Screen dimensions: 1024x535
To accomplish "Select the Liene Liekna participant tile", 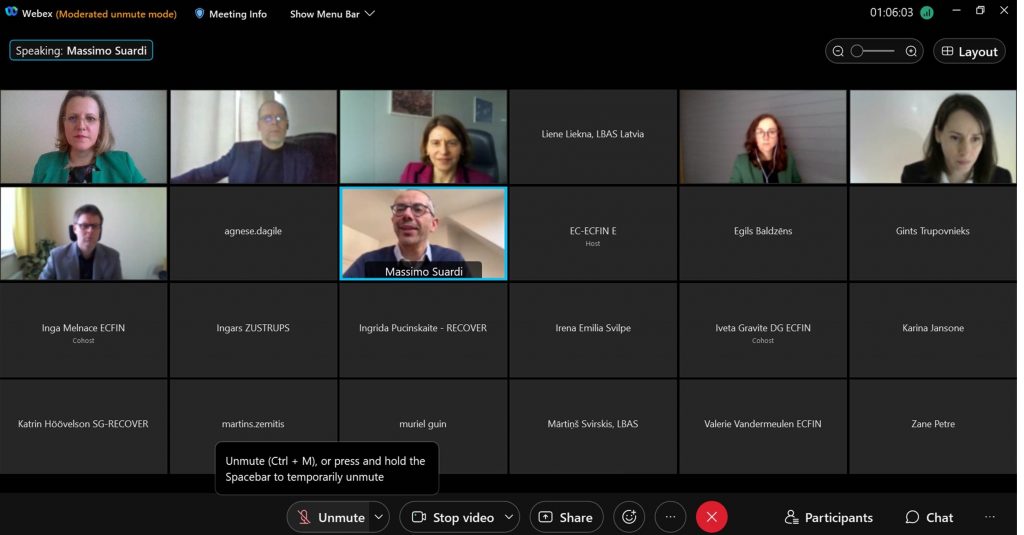I will (593, 134).
